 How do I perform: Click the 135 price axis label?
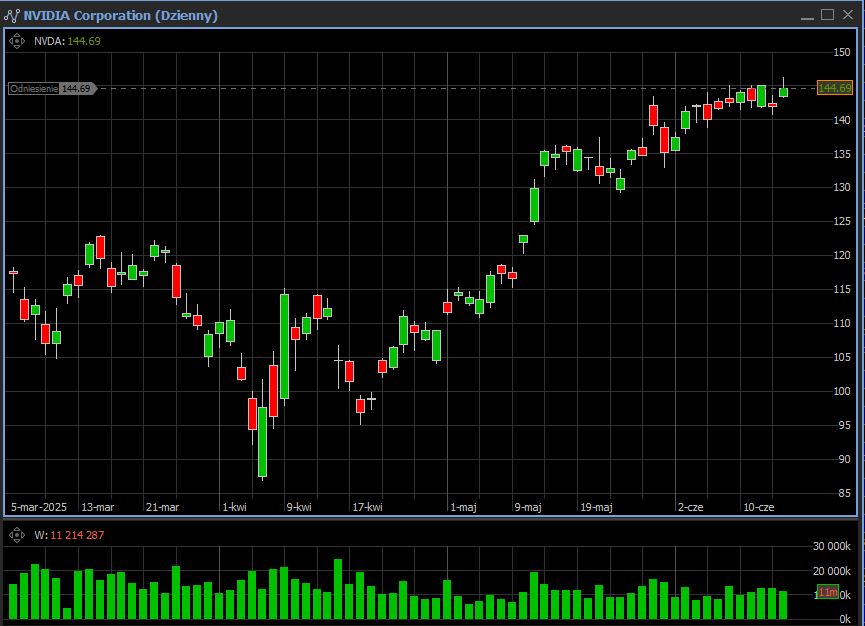(842, 154)
